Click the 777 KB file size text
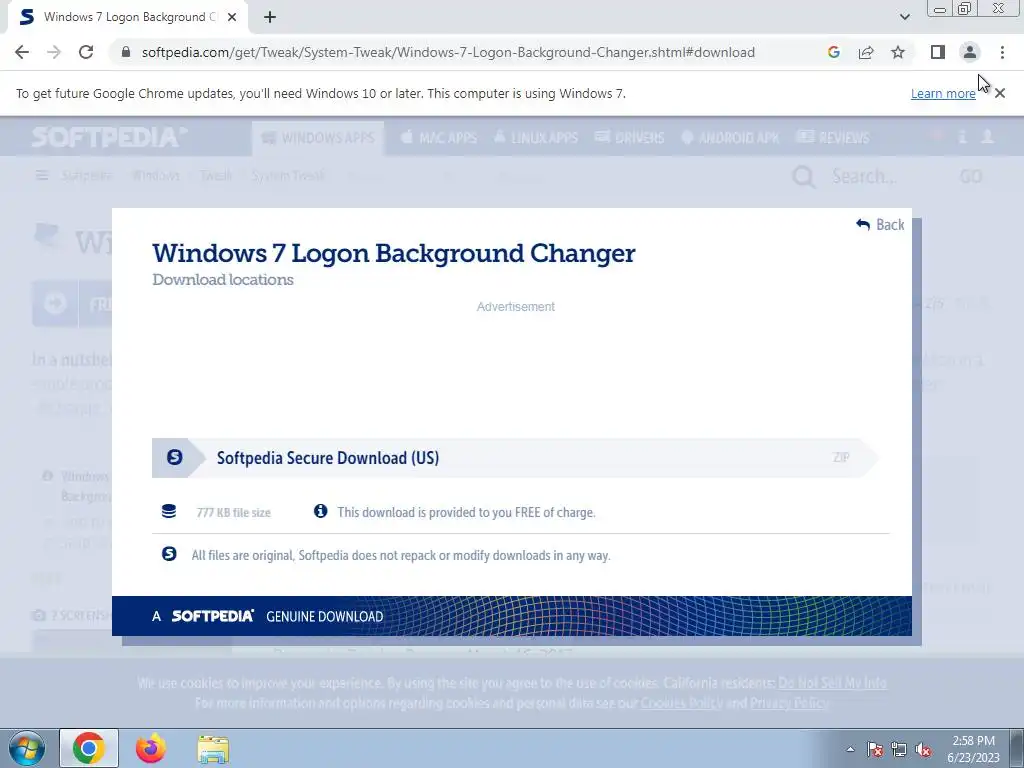Screen dimensions: 1024x768 [233, 513]
